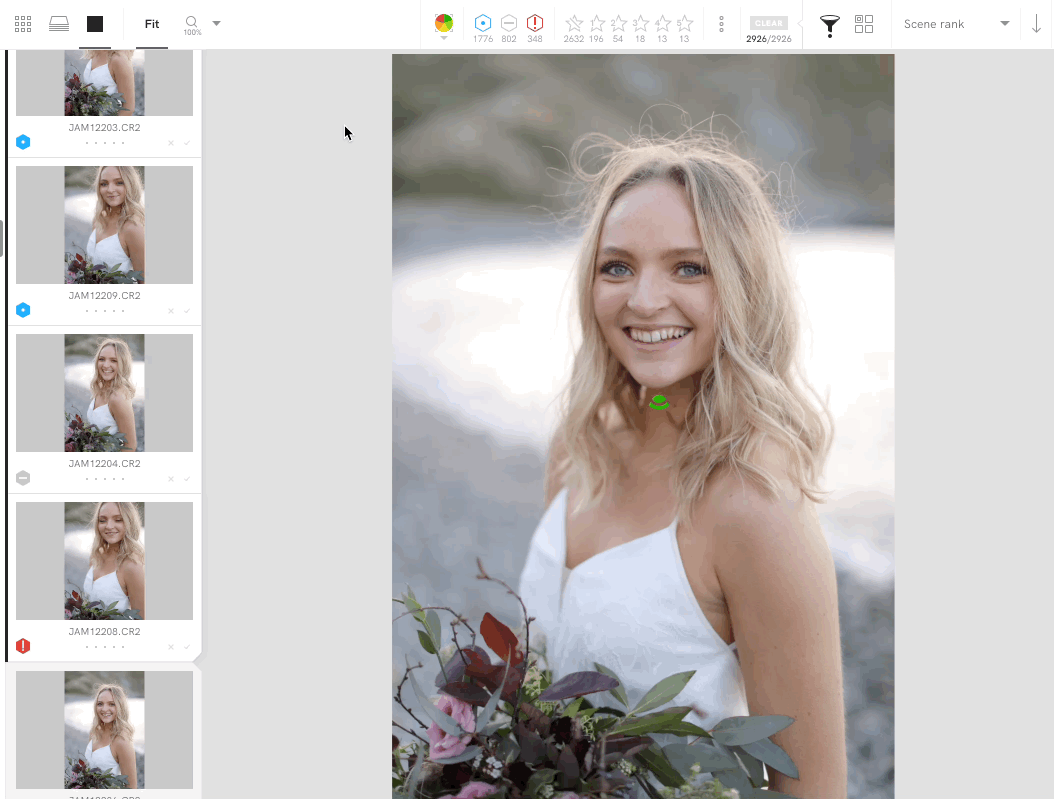
Task: Open the three-dot more filters menu
Action: [x=721, y=24]
